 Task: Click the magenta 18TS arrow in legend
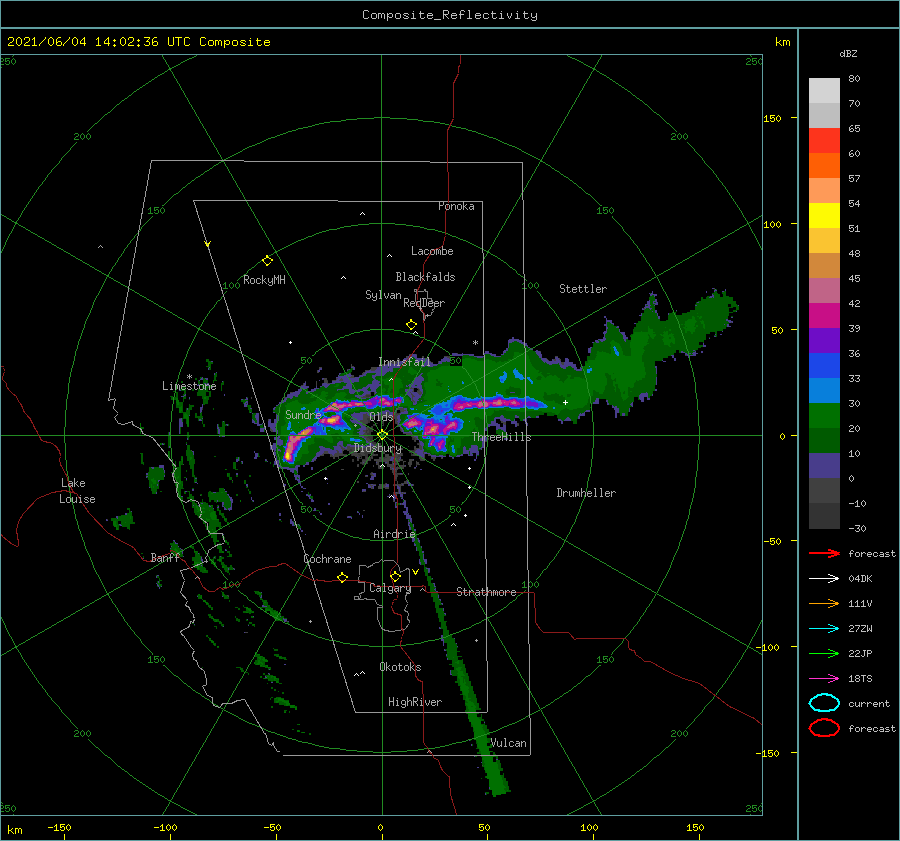point(824,679)
